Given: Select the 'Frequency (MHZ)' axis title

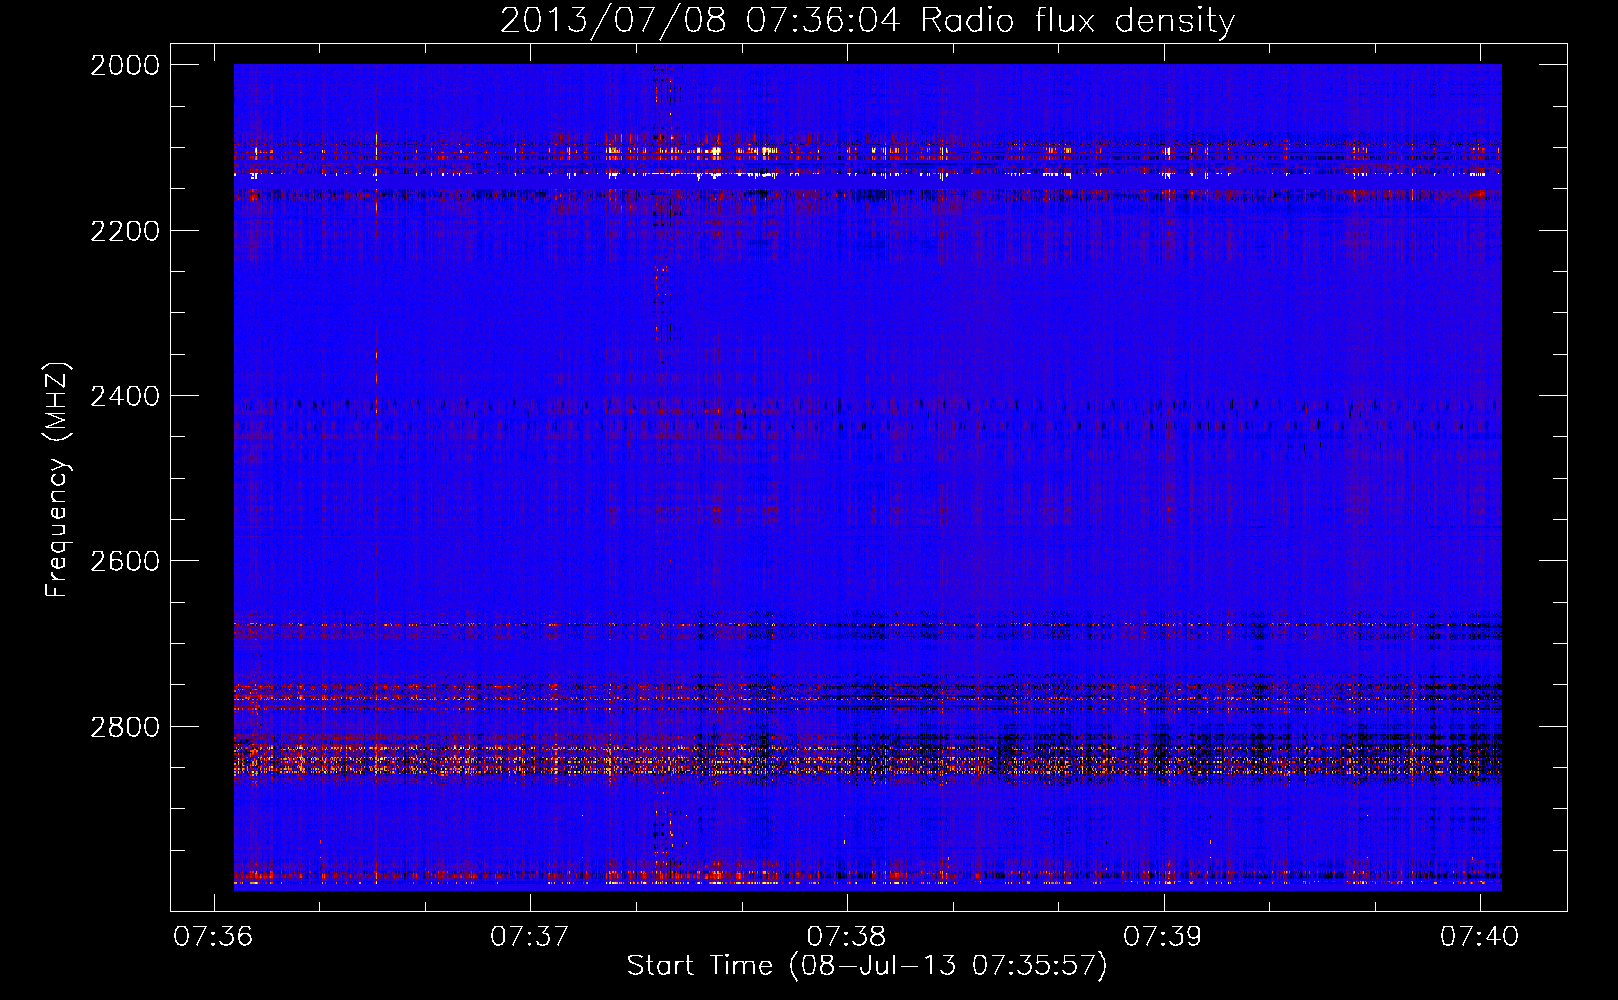Looking at the screenshot, I should [57, 479].
